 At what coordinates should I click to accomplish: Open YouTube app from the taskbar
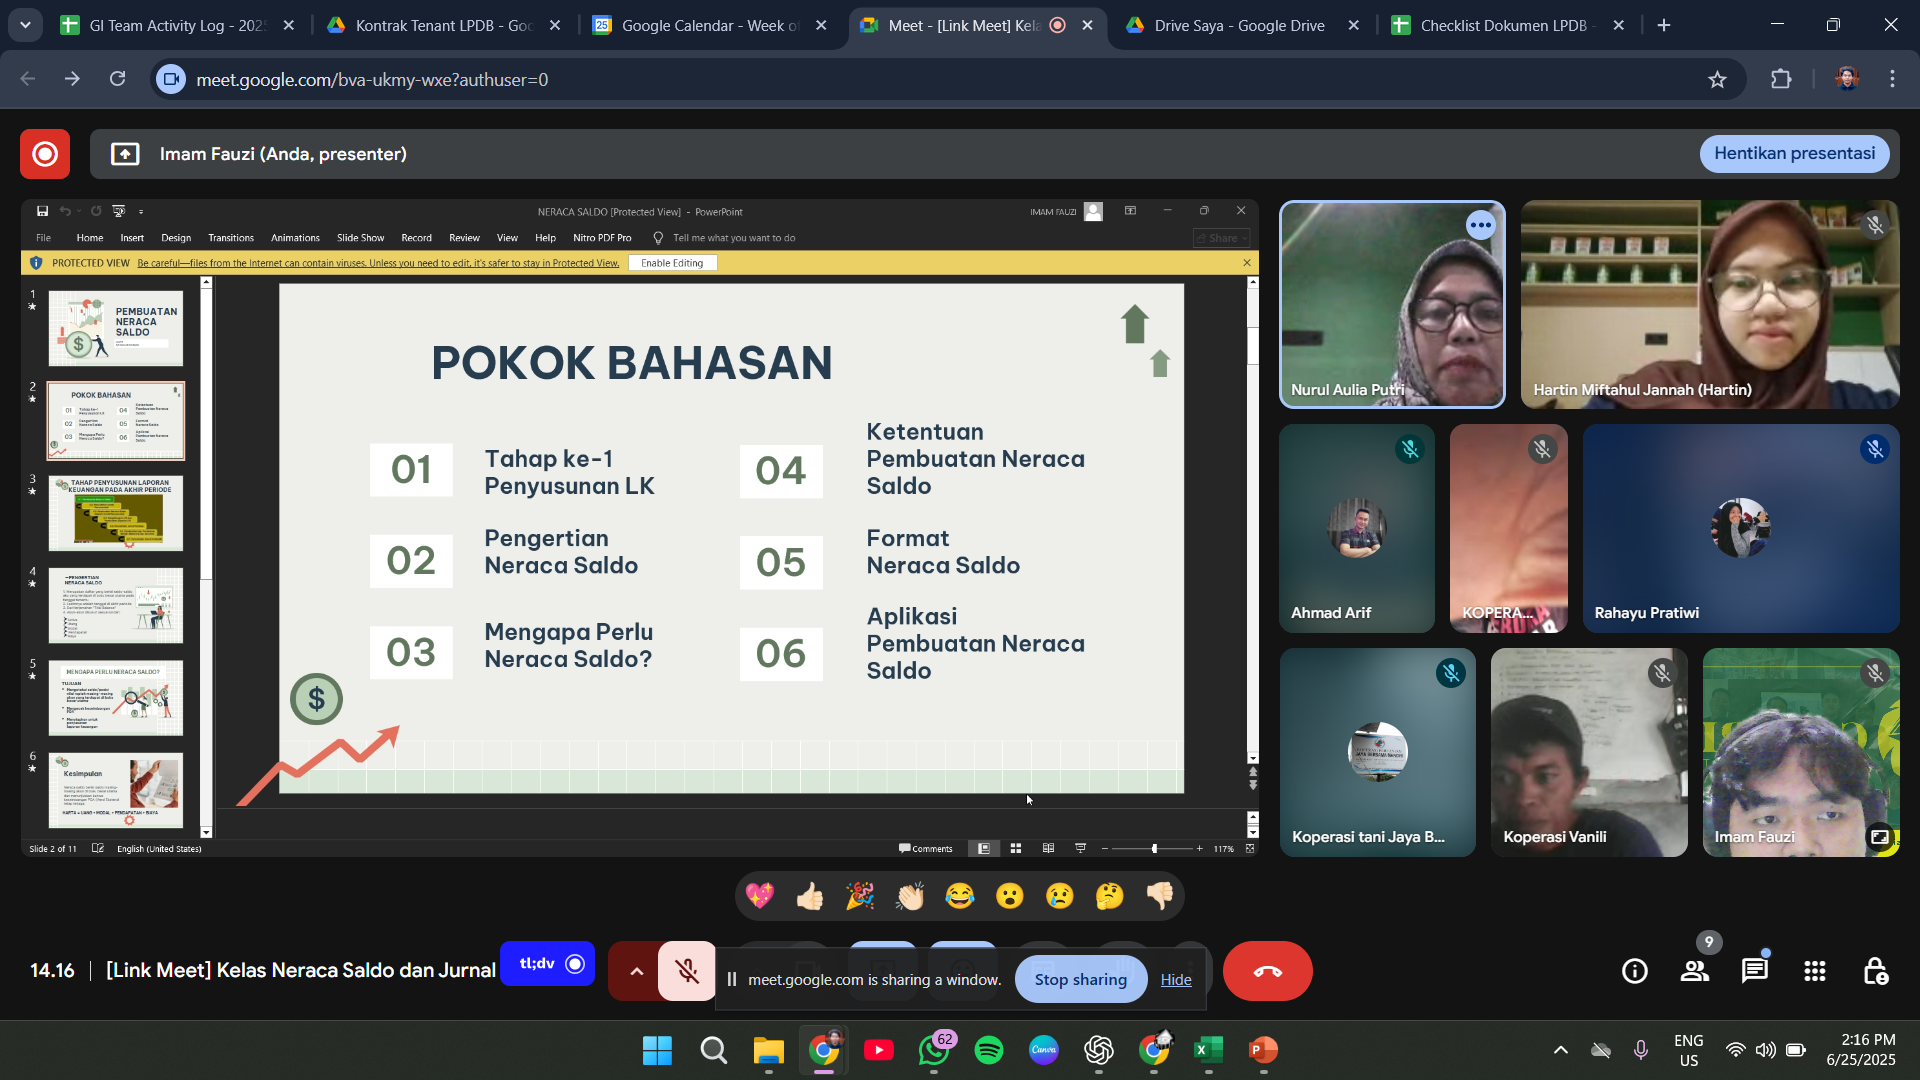878,1050
